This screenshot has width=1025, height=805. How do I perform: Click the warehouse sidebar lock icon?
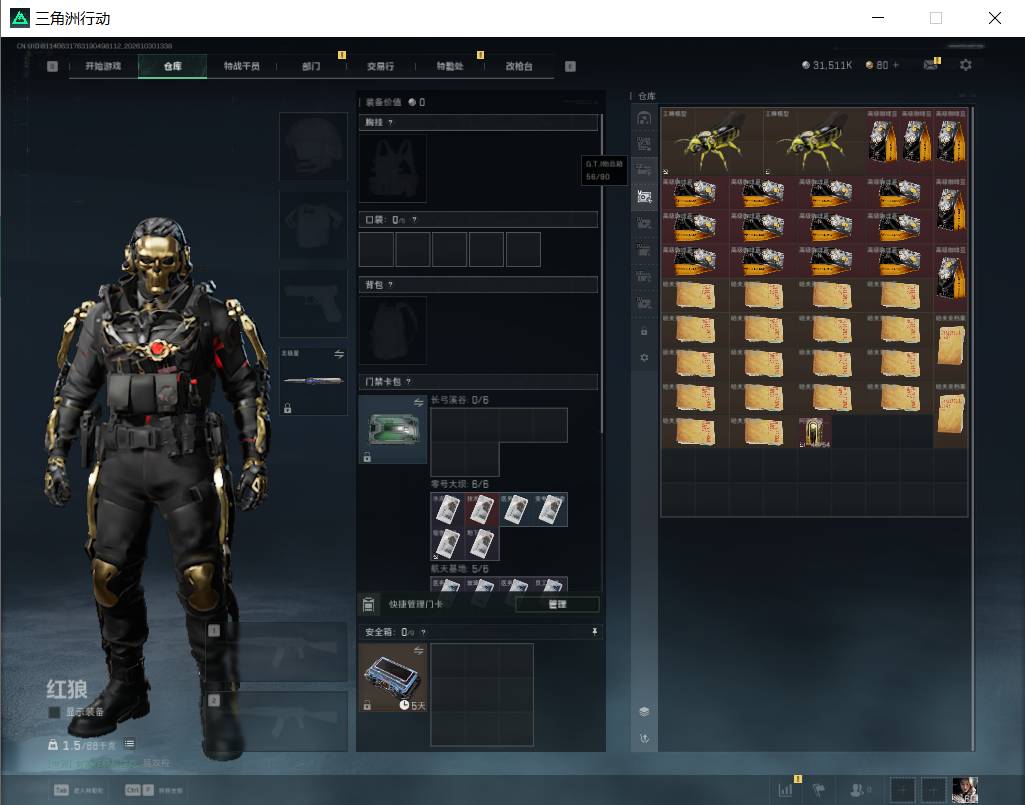pyautogui.click(x=644, y=332)
